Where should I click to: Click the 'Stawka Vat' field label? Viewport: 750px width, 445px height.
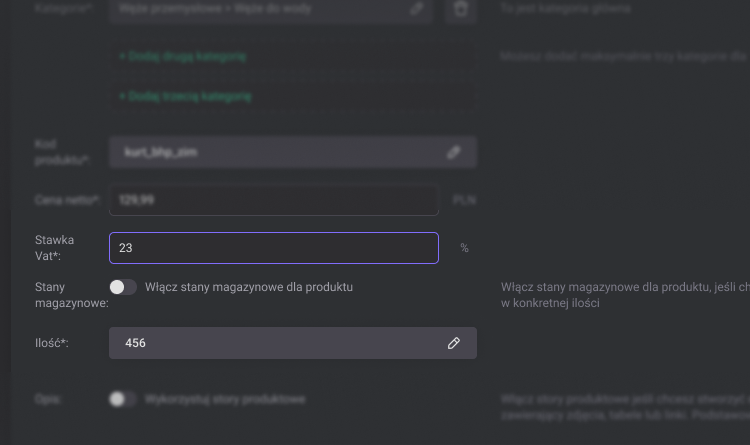coord(54,248)
